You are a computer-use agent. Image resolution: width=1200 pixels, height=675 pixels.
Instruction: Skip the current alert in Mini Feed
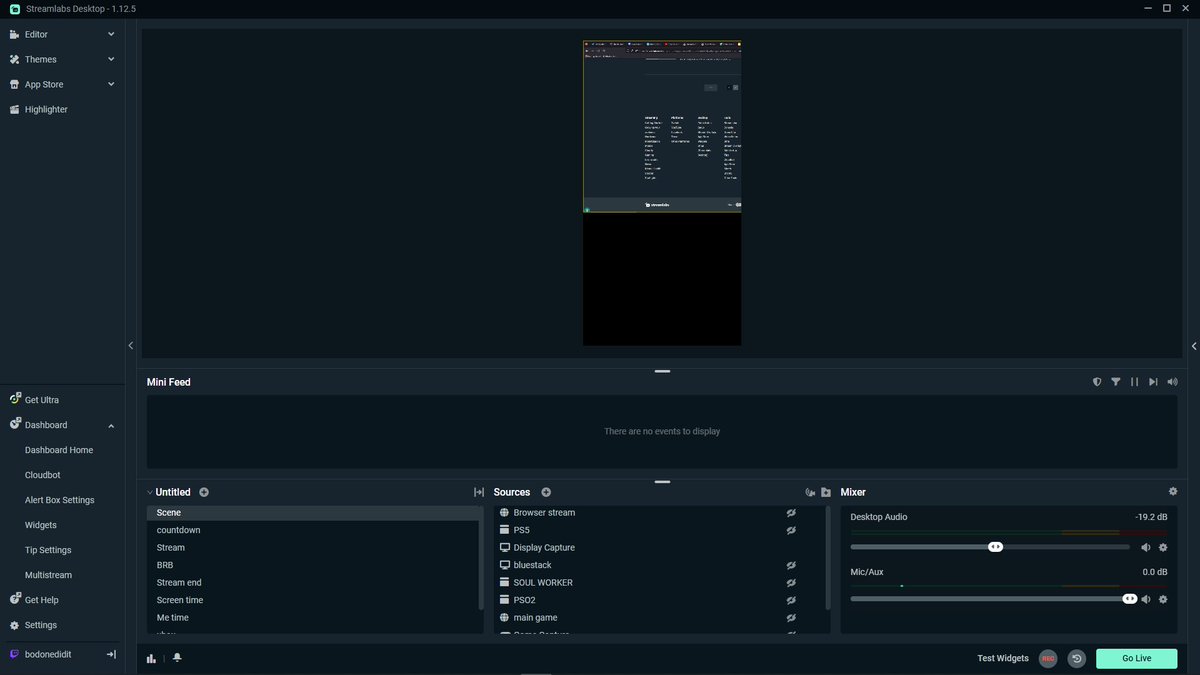1153,382
